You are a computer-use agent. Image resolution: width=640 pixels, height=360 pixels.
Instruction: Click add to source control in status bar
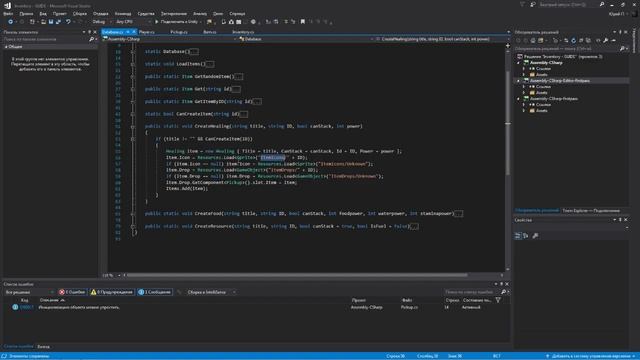pos(590,356)
